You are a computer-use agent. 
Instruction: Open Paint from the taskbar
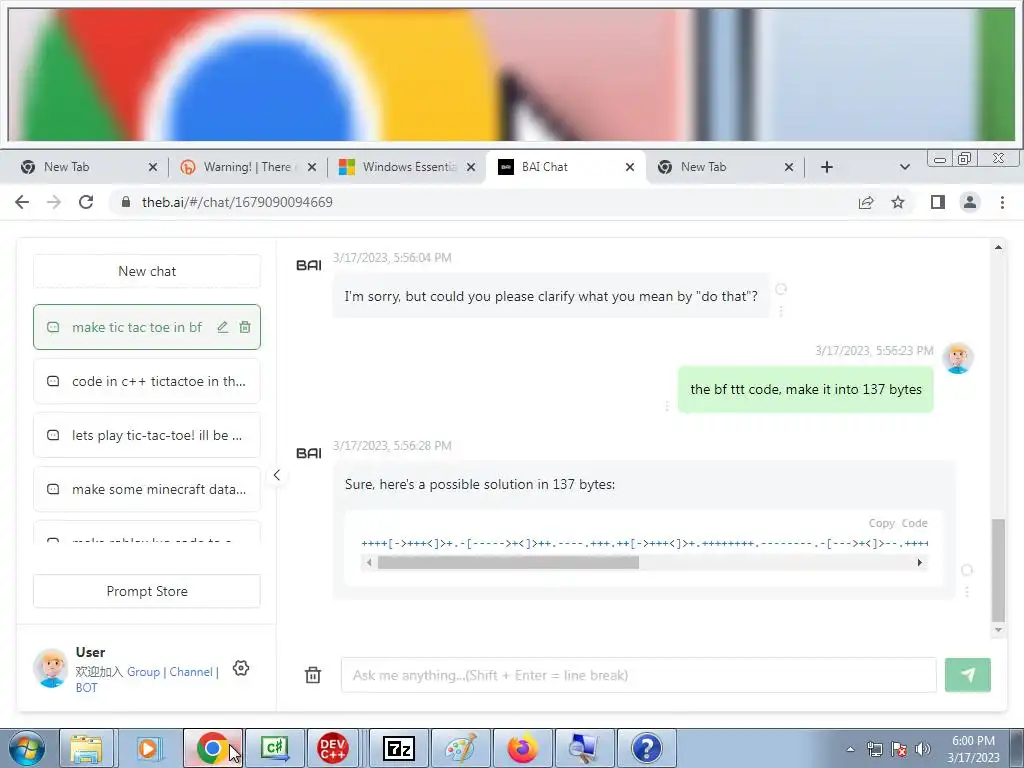point(461,748)
